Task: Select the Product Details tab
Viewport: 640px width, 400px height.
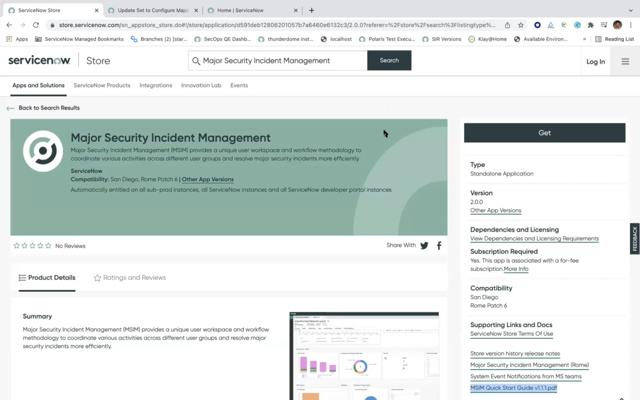Action: tap(47, 278)
